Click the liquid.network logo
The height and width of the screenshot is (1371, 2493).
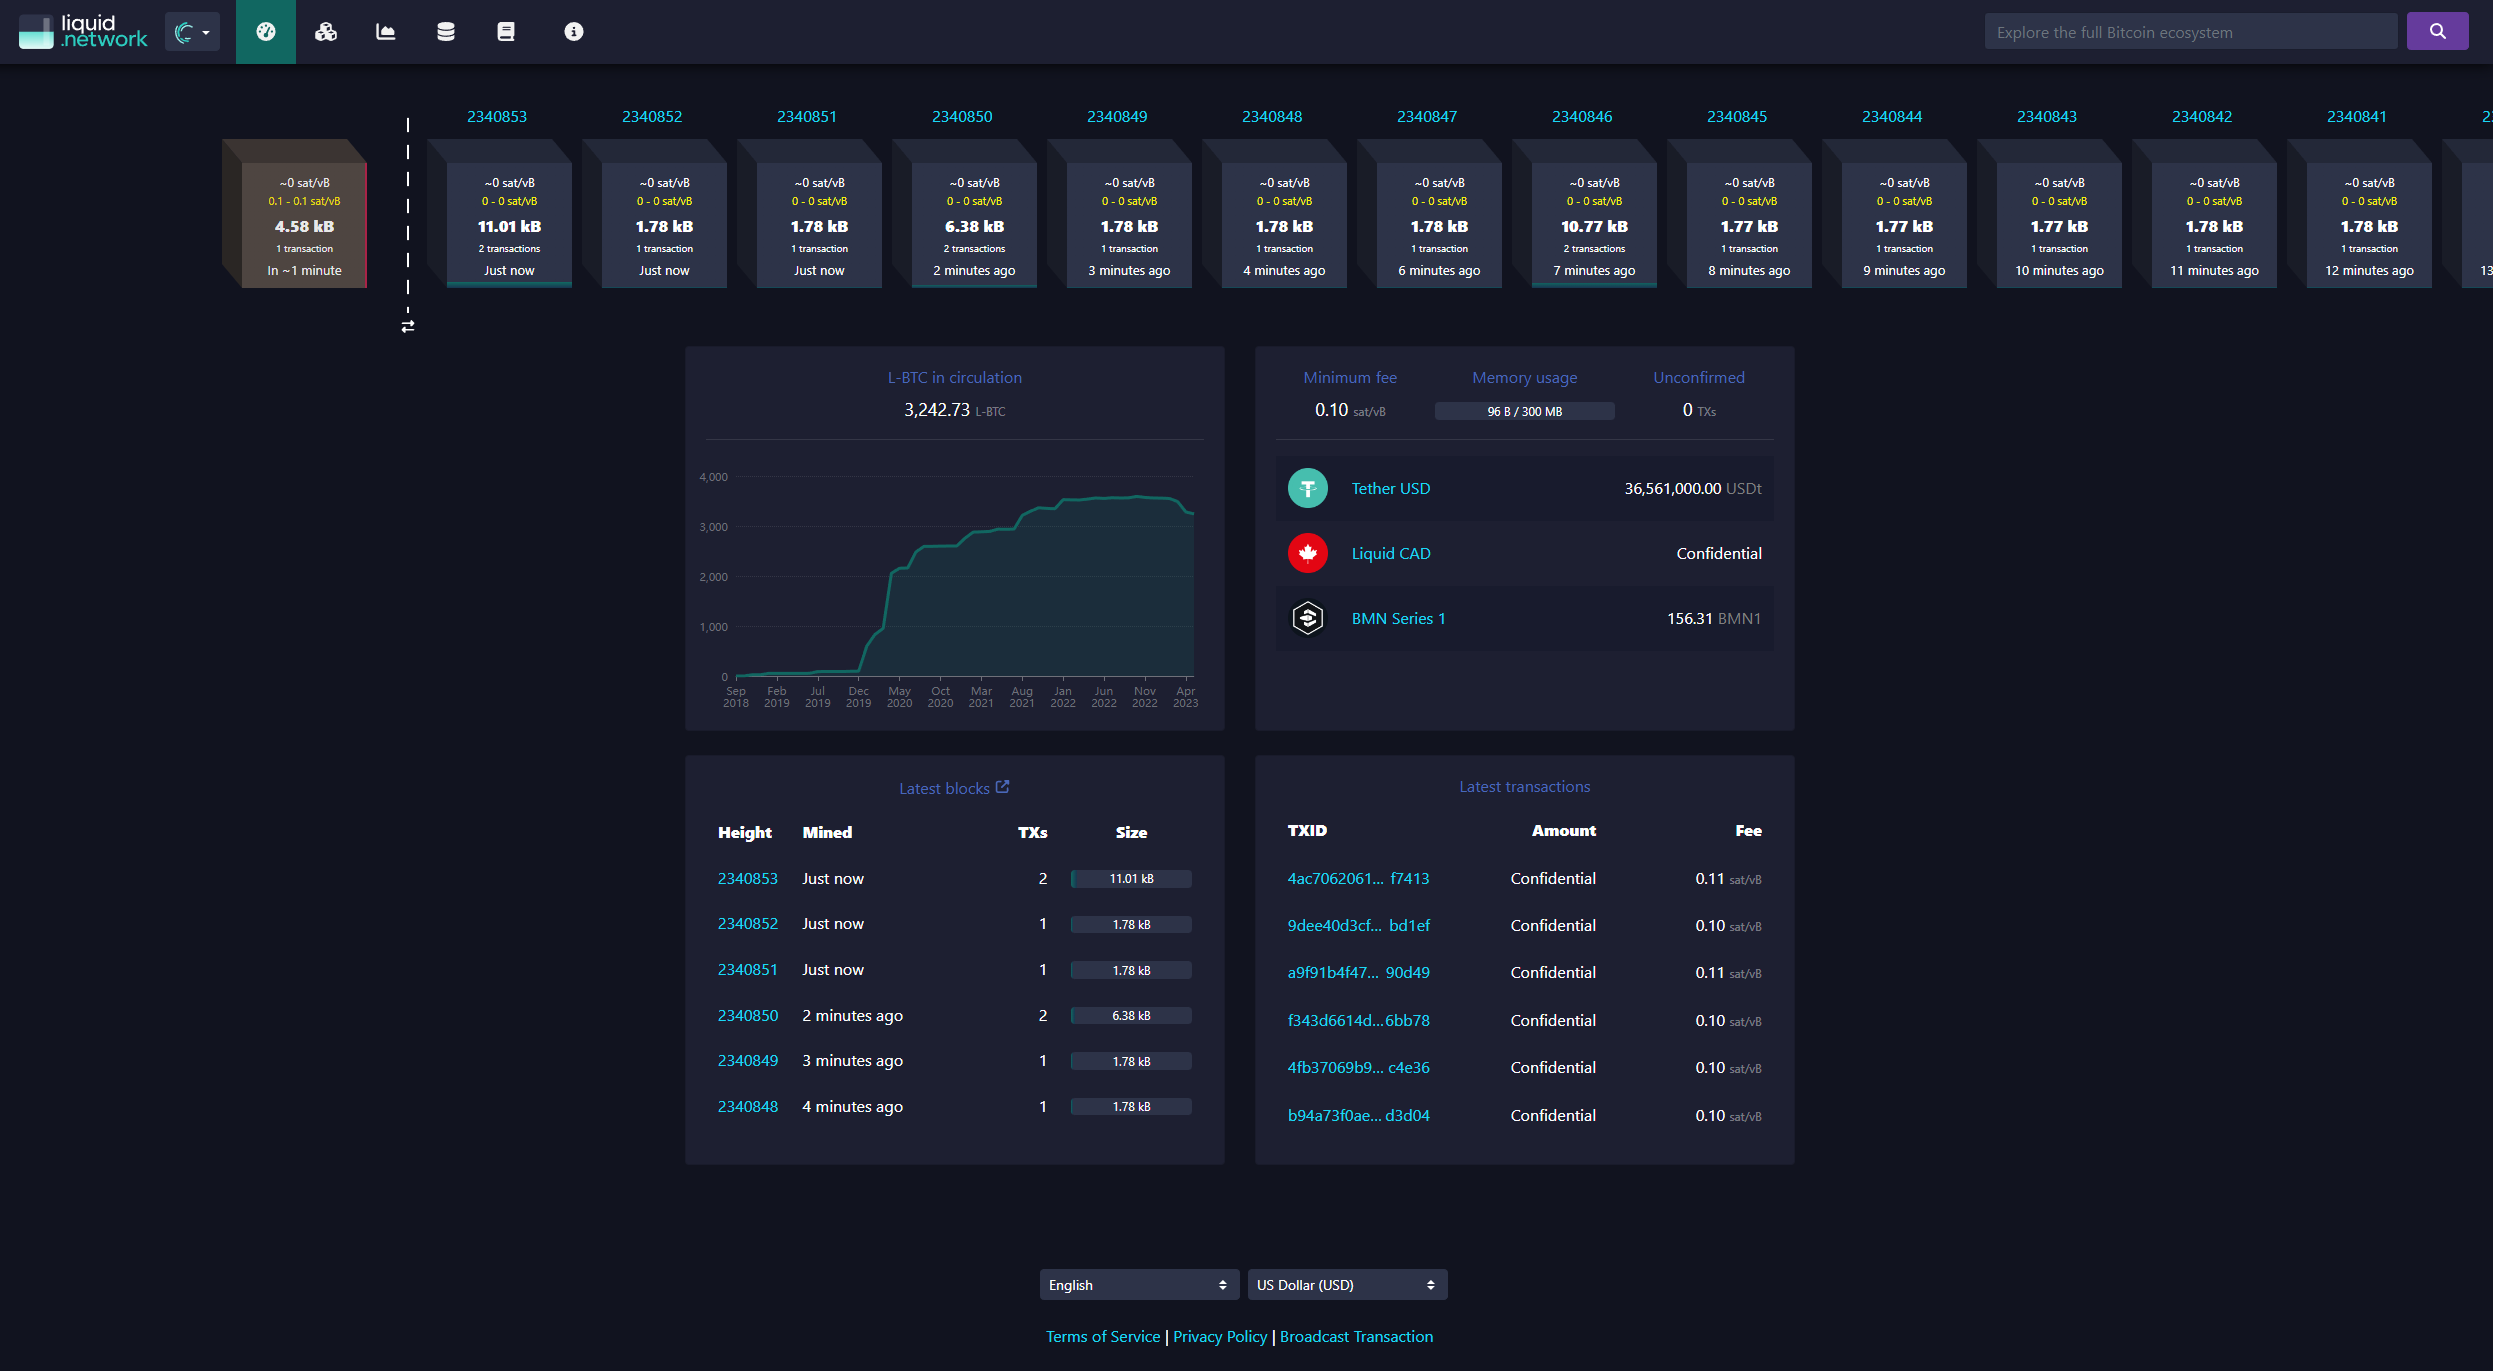pos(80,31)
